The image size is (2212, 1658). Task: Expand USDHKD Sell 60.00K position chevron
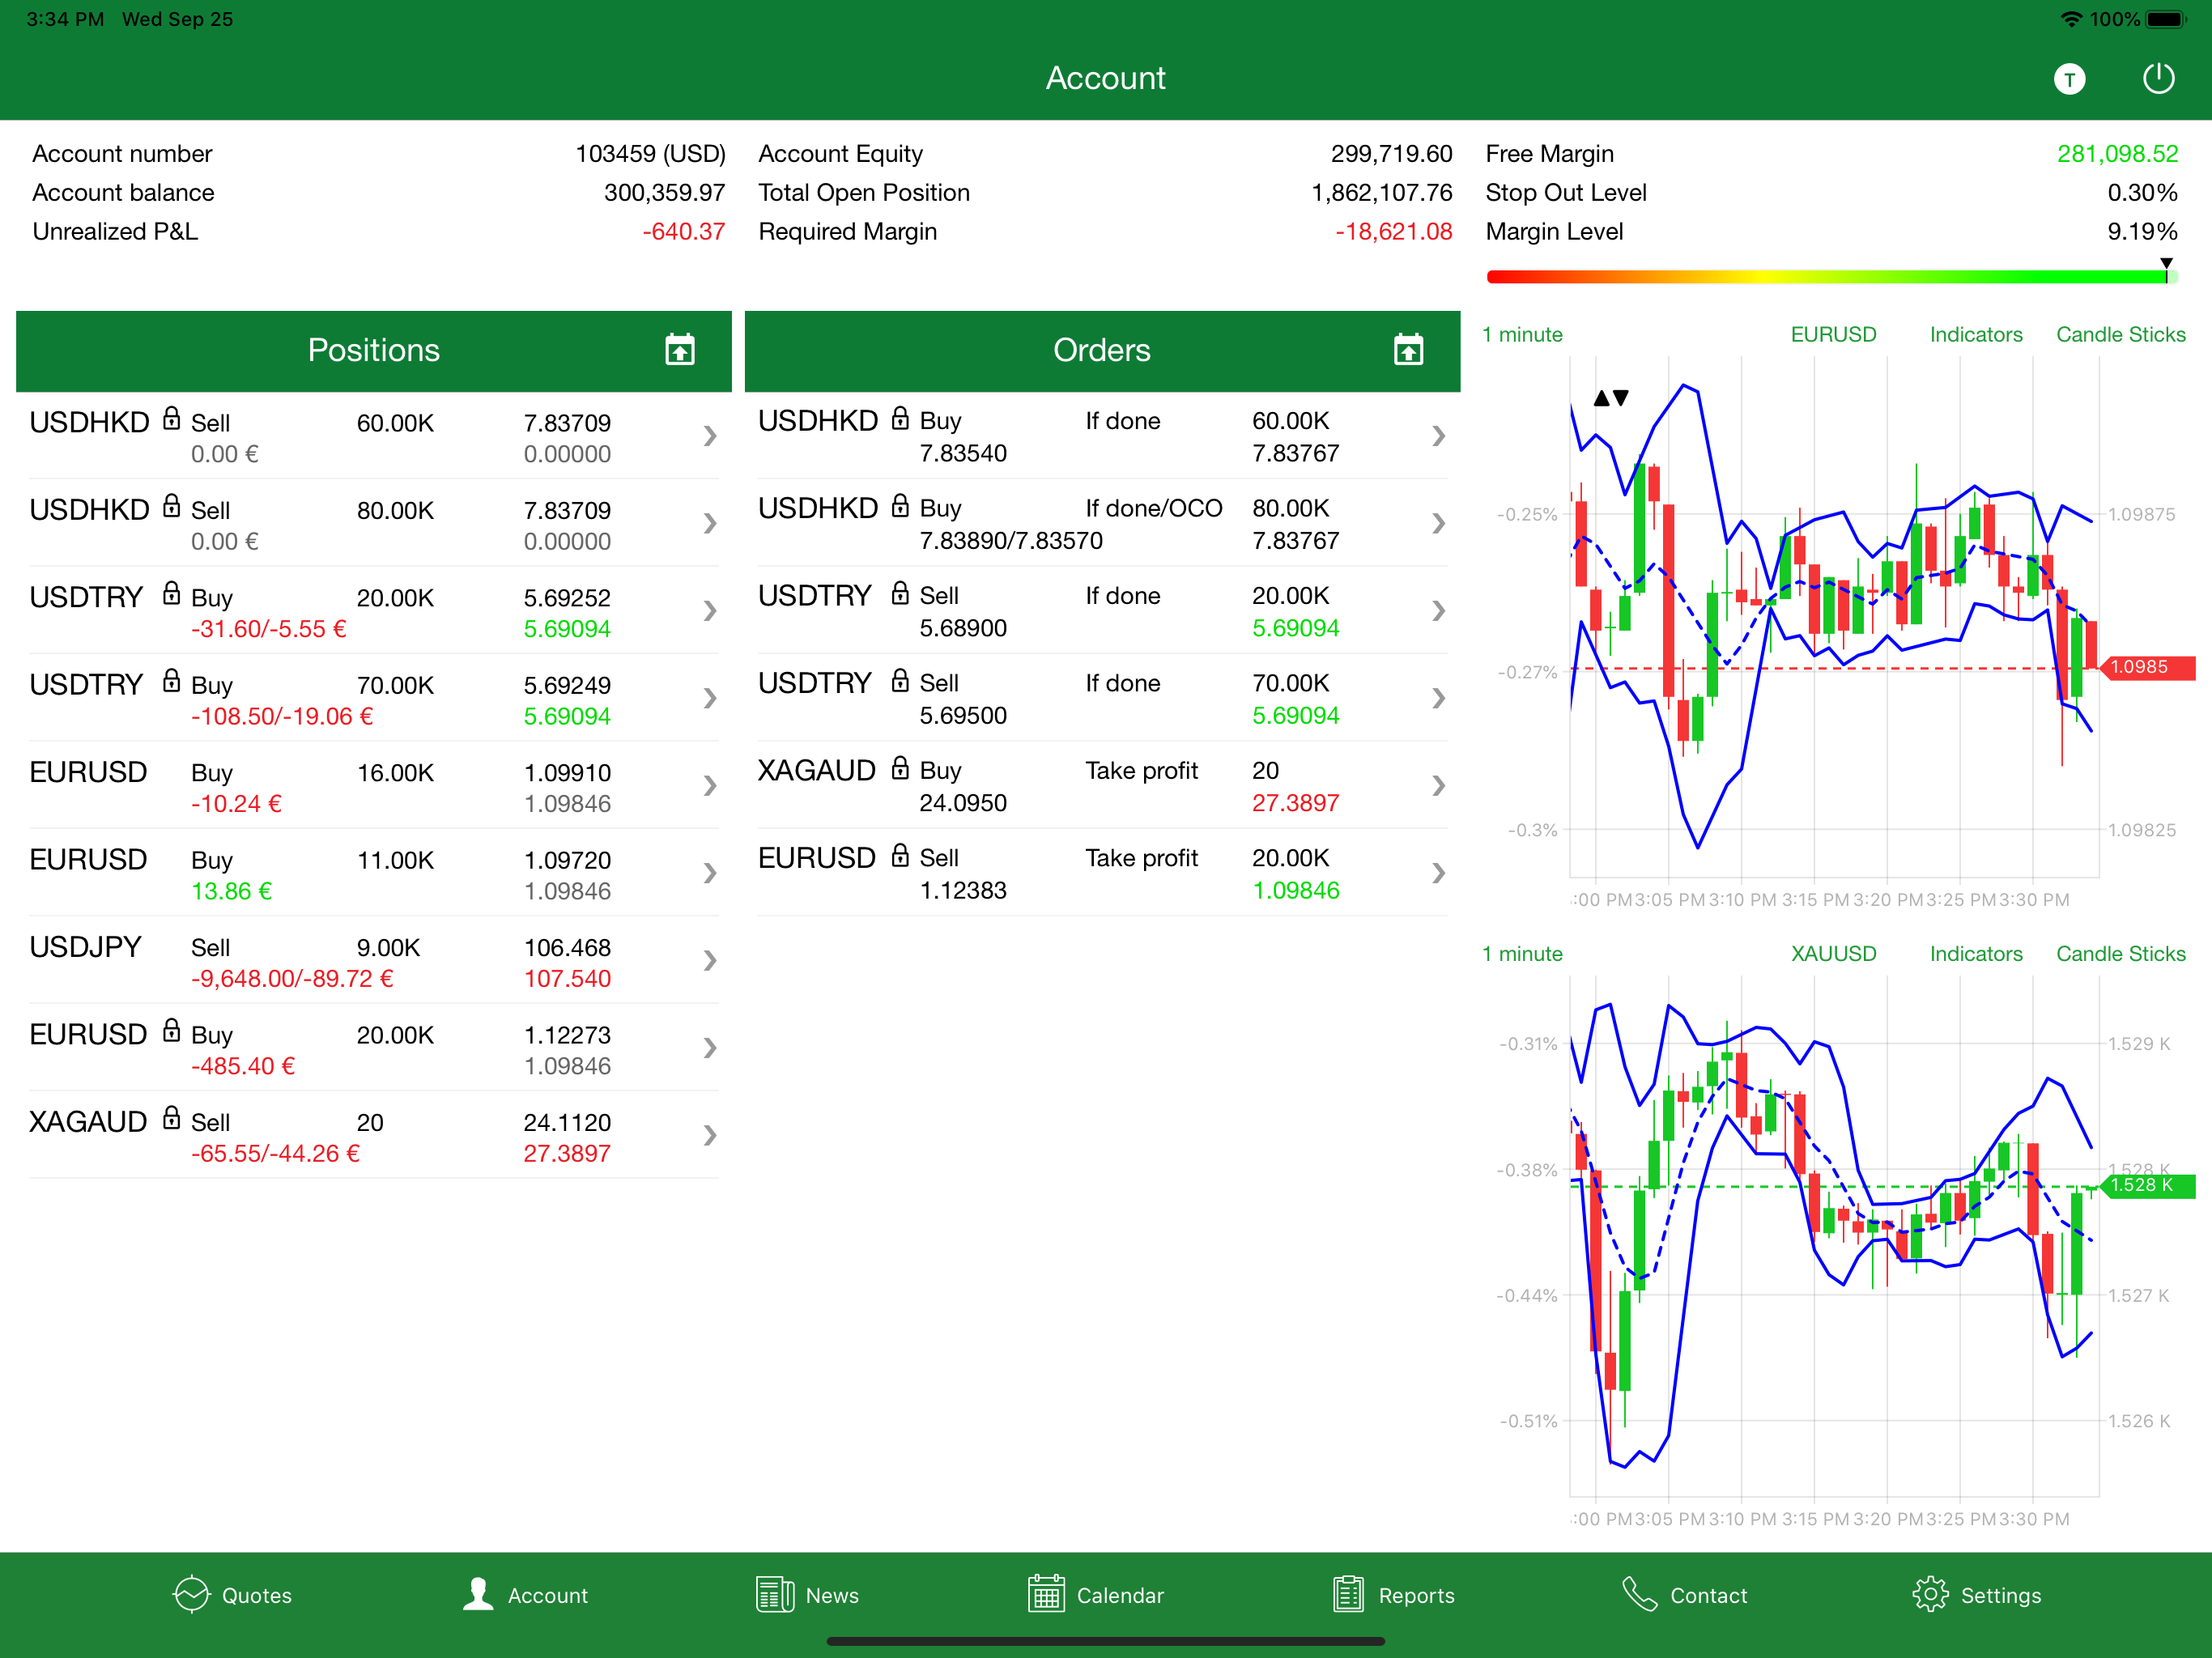[709, 436]
